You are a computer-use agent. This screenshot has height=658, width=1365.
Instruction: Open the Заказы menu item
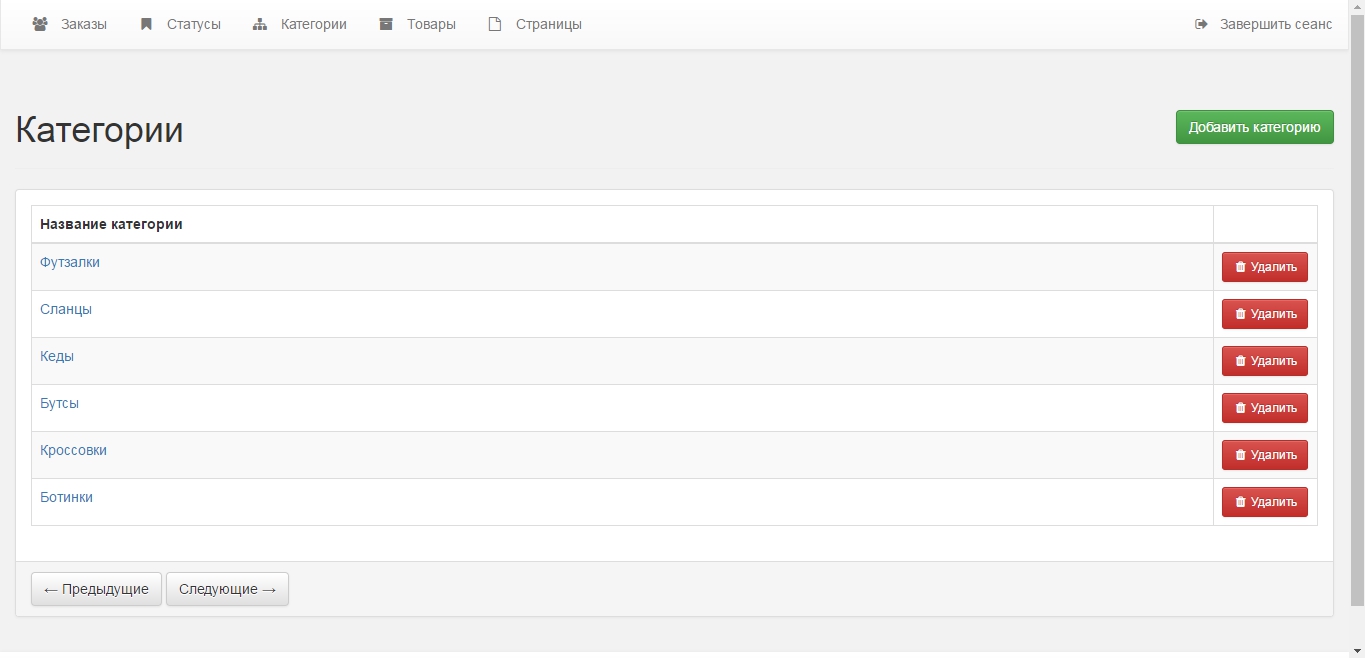click(x=84, y=24)
